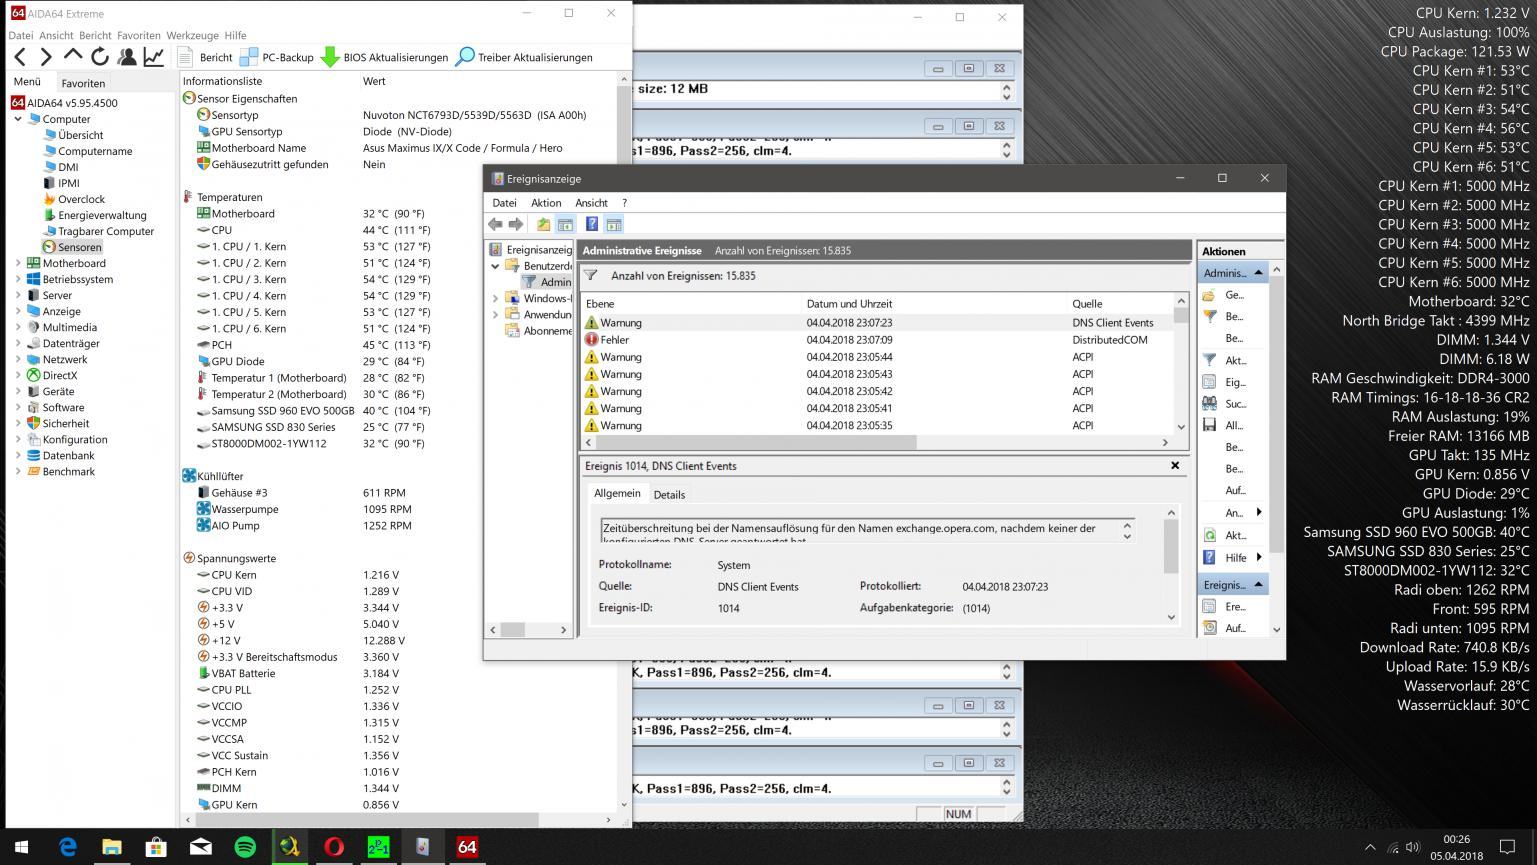Collapse the 'Adminis...' actions section
Viewport: 1537px width, 865px height.
click(x=1258, y=272)
